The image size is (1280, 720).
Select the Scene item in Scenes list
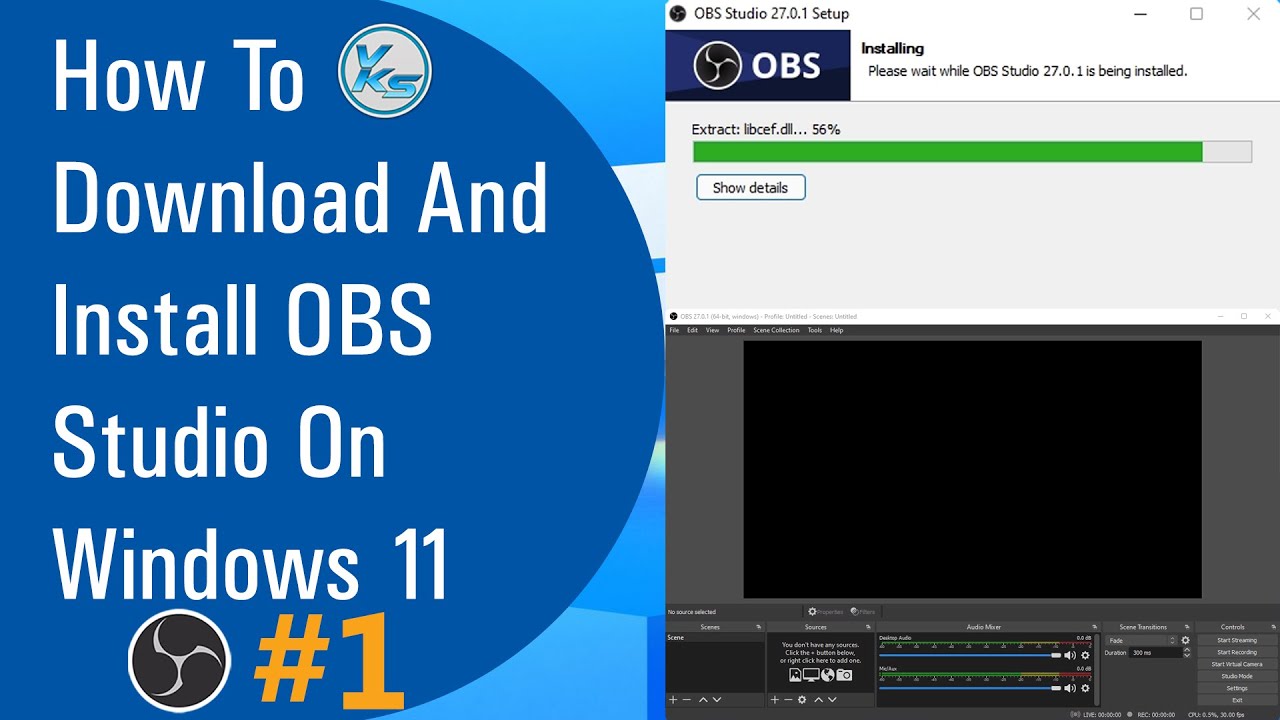715,637
